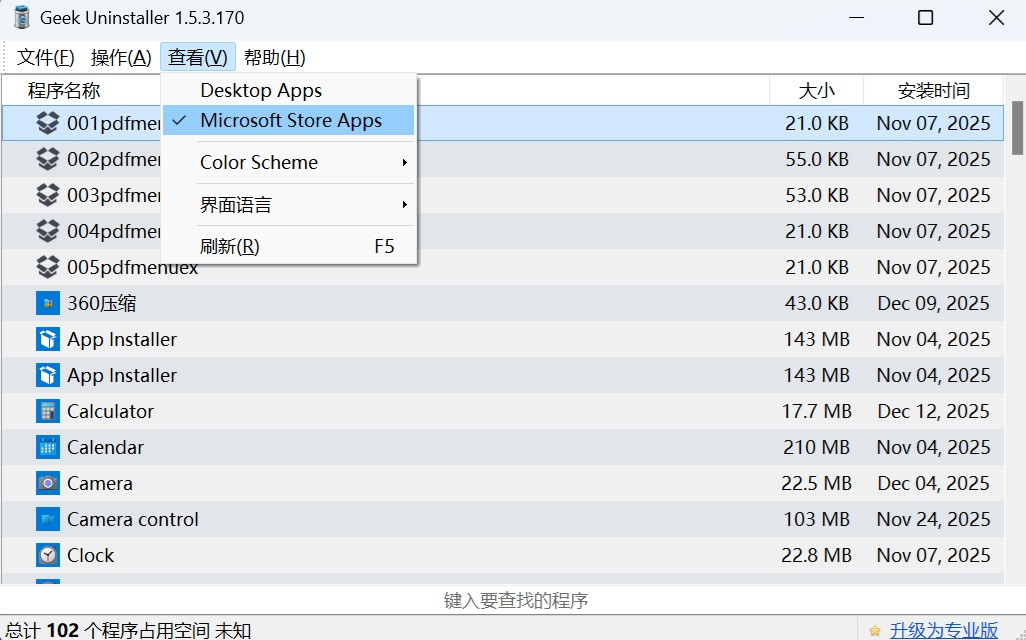Viewport: 1026px width, 640px height.
Task: Click the App Installer app icon
Action: click(47, 339)
